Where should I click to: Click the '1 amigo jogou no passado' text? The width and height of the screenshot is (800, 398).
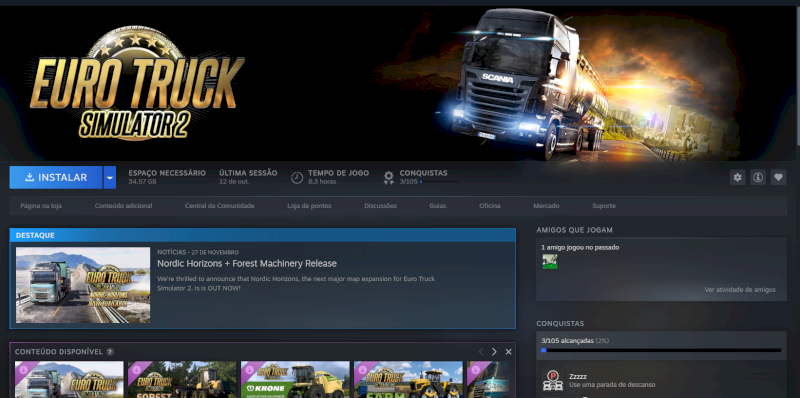click(x=580, y=247)
